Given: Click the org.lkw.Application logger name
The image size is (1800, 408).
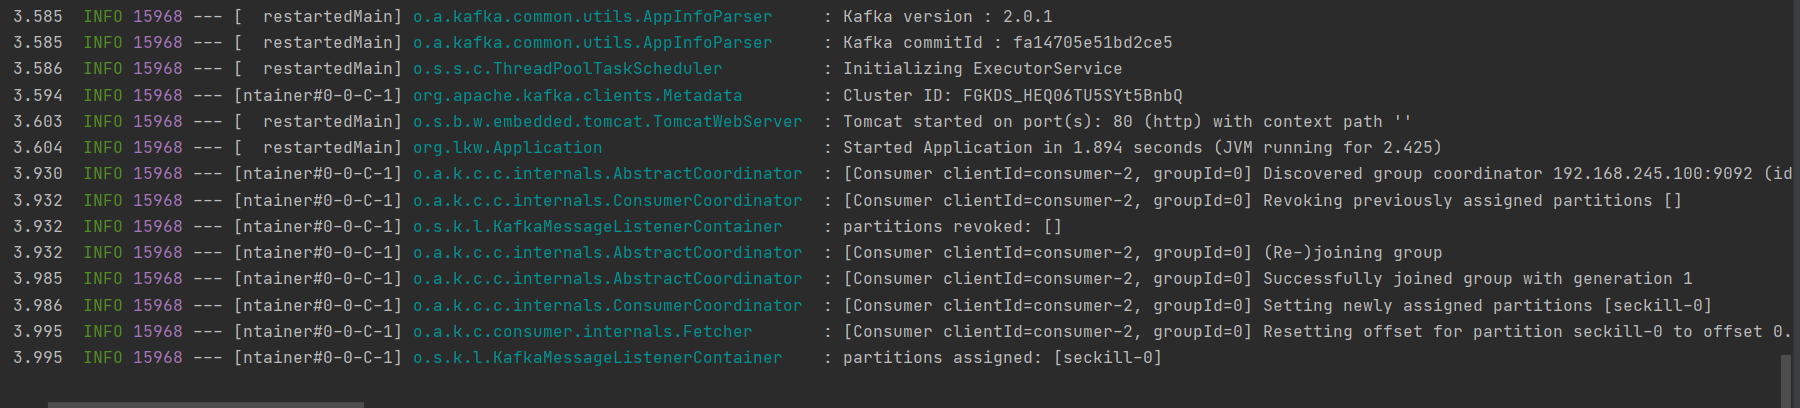Looking at the screenshot, I should [x=507, y=148].
